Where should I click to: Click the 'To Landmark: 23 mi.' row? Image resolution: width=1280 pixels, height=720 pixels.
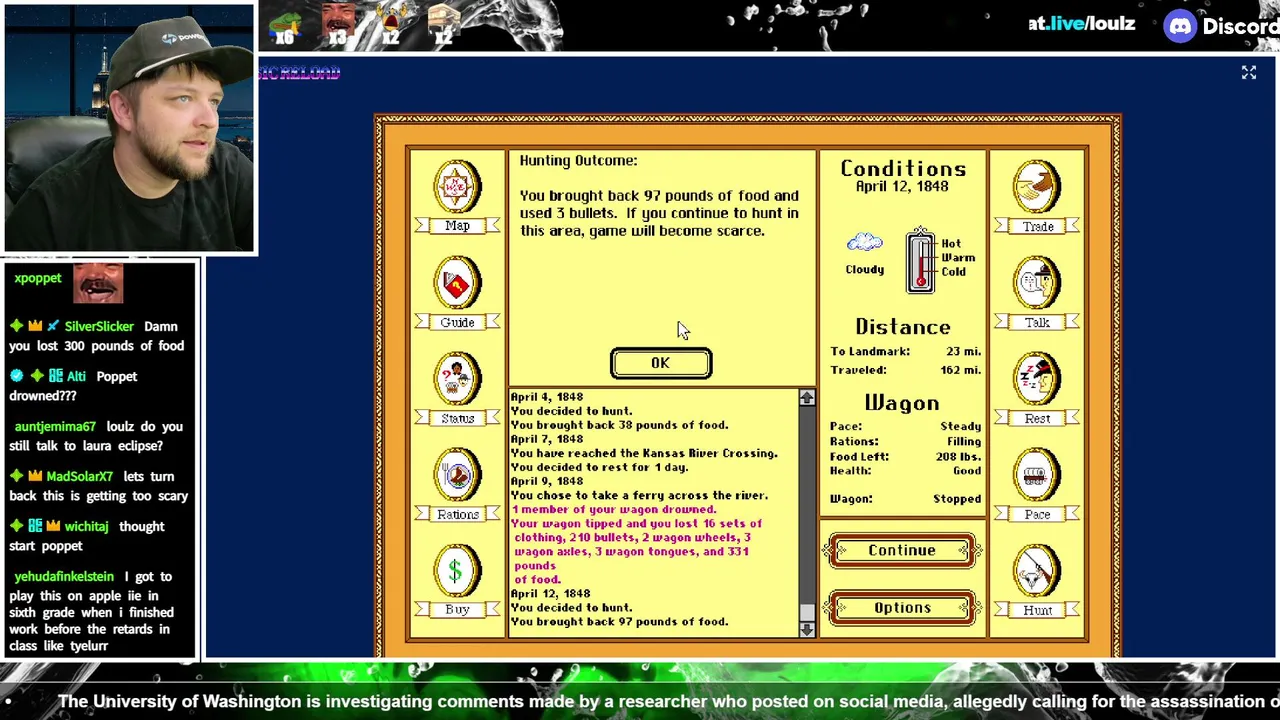coord(905,351)
